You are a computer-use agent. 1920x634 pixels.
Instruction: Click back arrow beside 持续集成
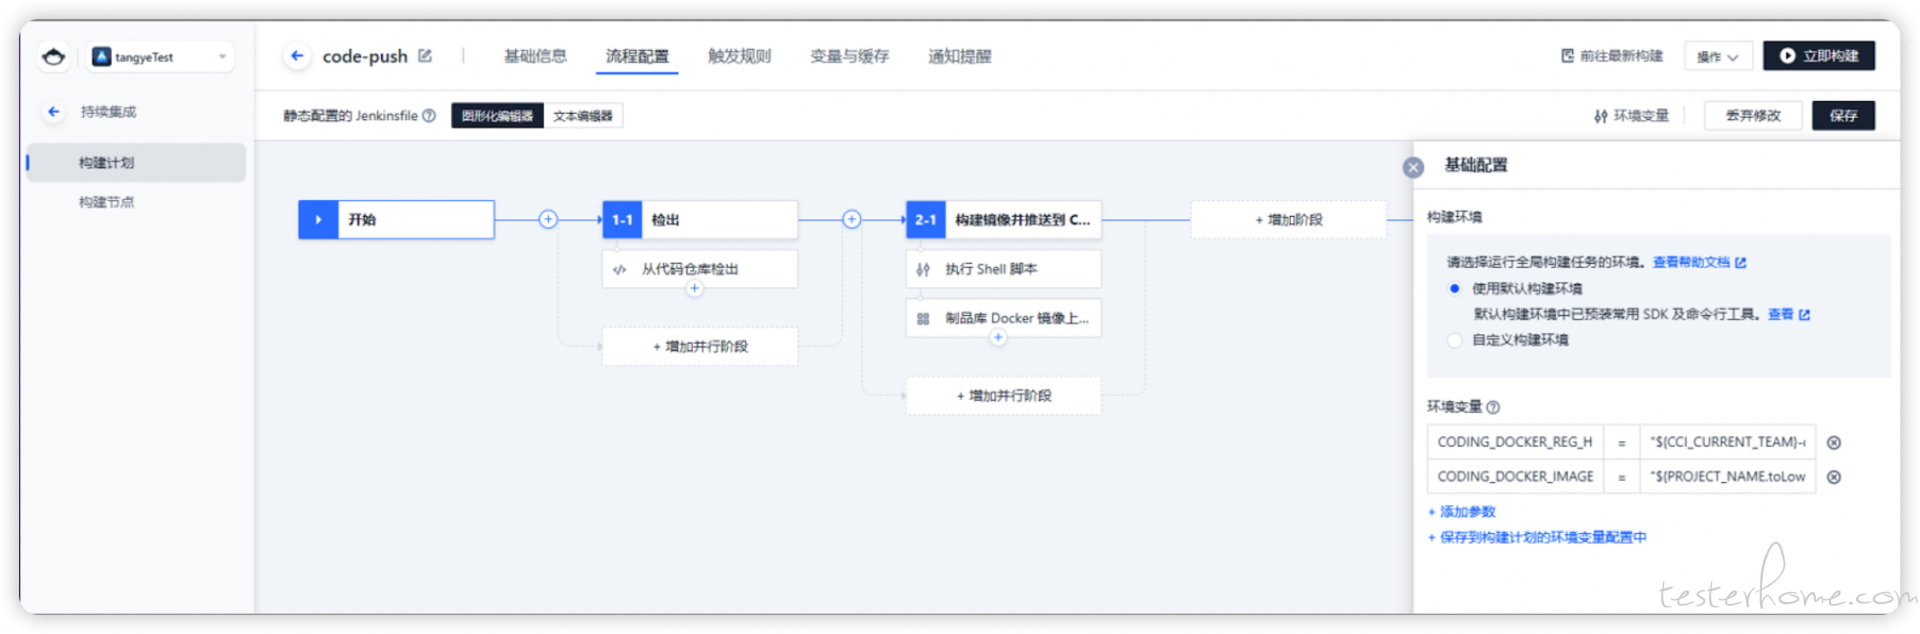(x=54, y=112)
